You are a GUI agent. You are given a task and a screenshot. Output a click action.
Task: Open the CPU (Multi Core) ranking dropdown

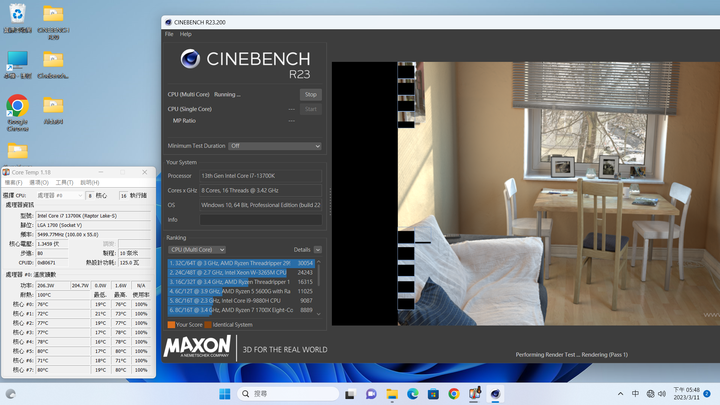click(197, 250)
